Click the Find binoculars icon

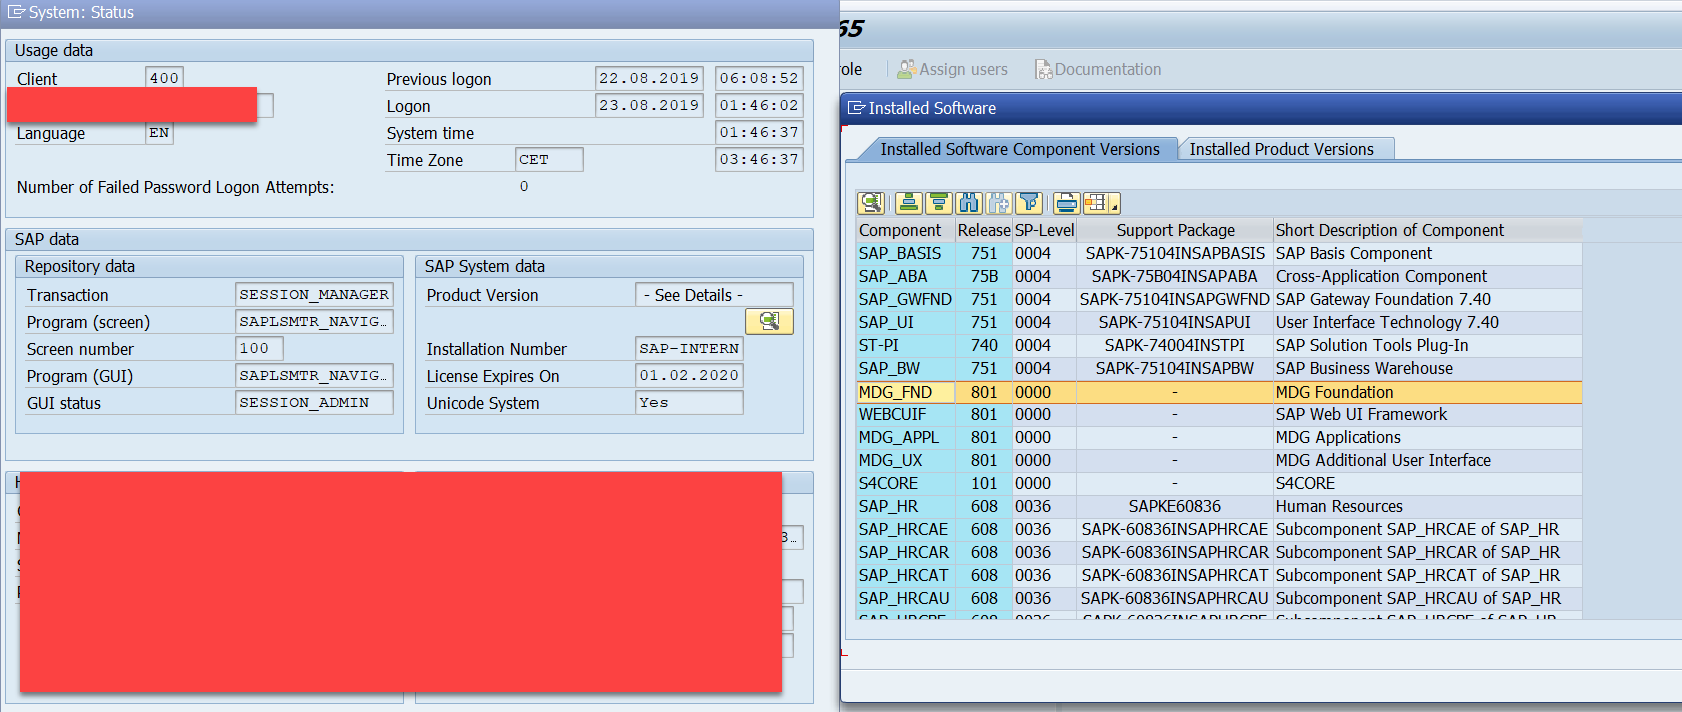tap(968, 203)
